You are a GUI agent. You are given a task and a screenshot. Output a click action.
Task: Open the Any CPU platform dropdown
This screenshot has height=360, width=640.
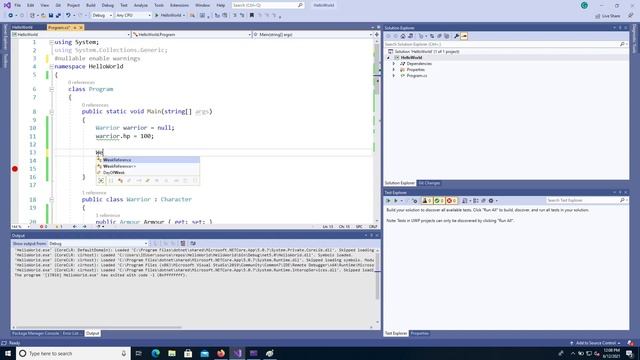(133, 15)
